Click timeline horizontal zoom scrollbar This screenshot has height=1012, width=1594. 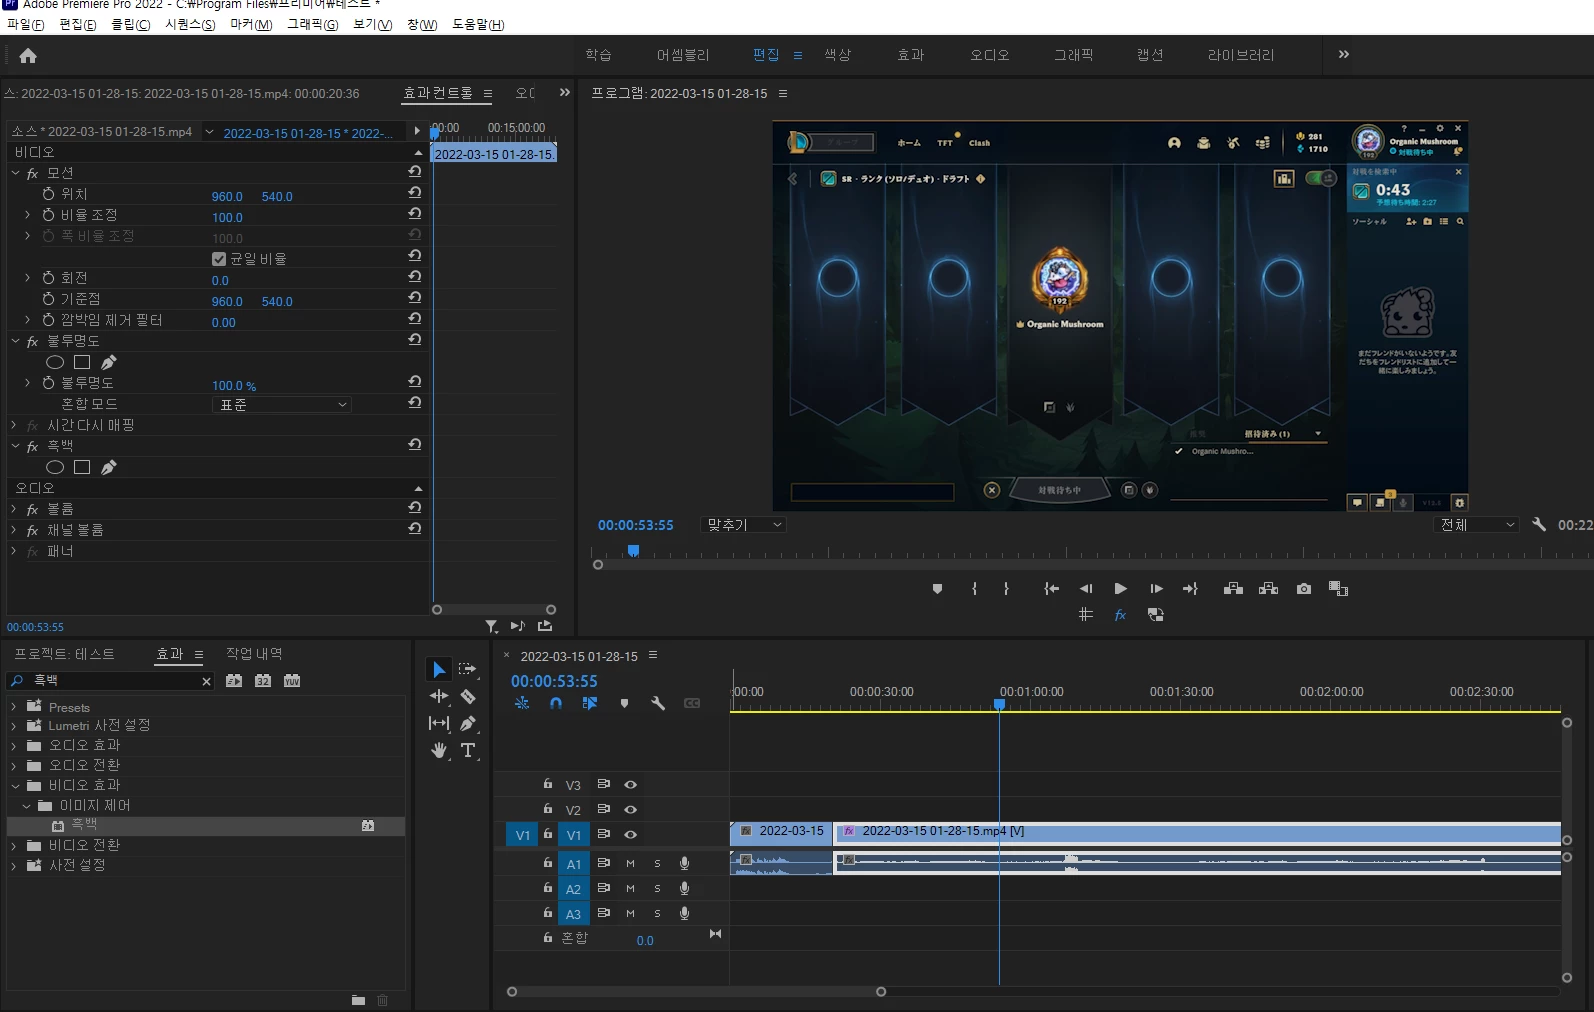coord(696,992)
